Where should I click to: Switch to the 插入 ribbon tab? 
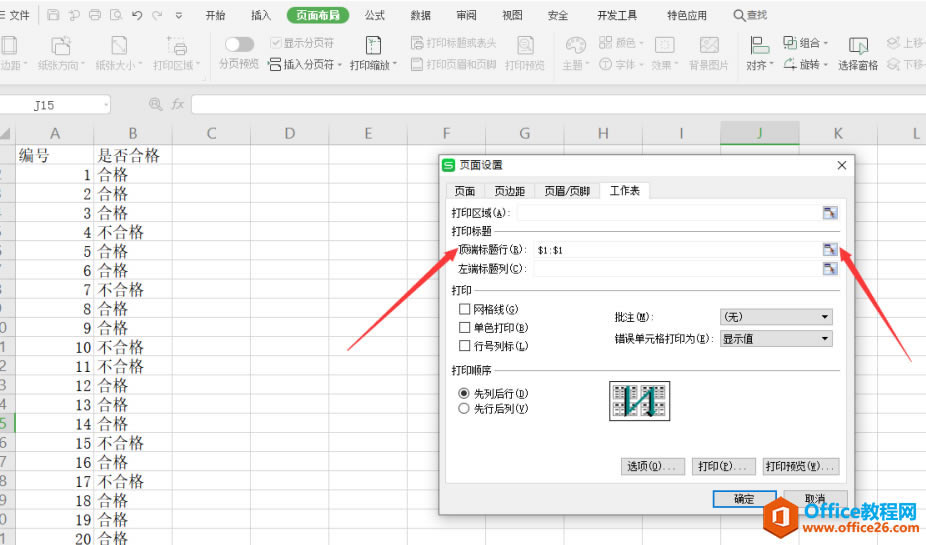pyautogui.click(x=260, y=15)
